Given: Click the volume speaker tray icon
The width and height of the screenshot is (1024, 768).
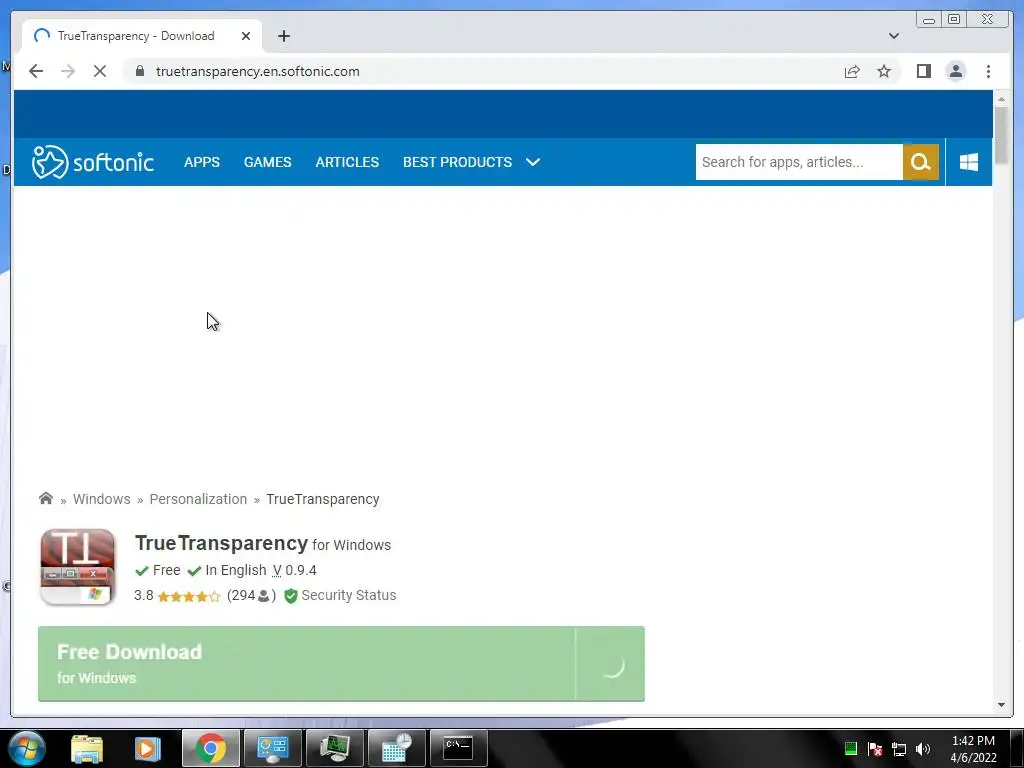Looking at the screenshot, I should (922, 749).
